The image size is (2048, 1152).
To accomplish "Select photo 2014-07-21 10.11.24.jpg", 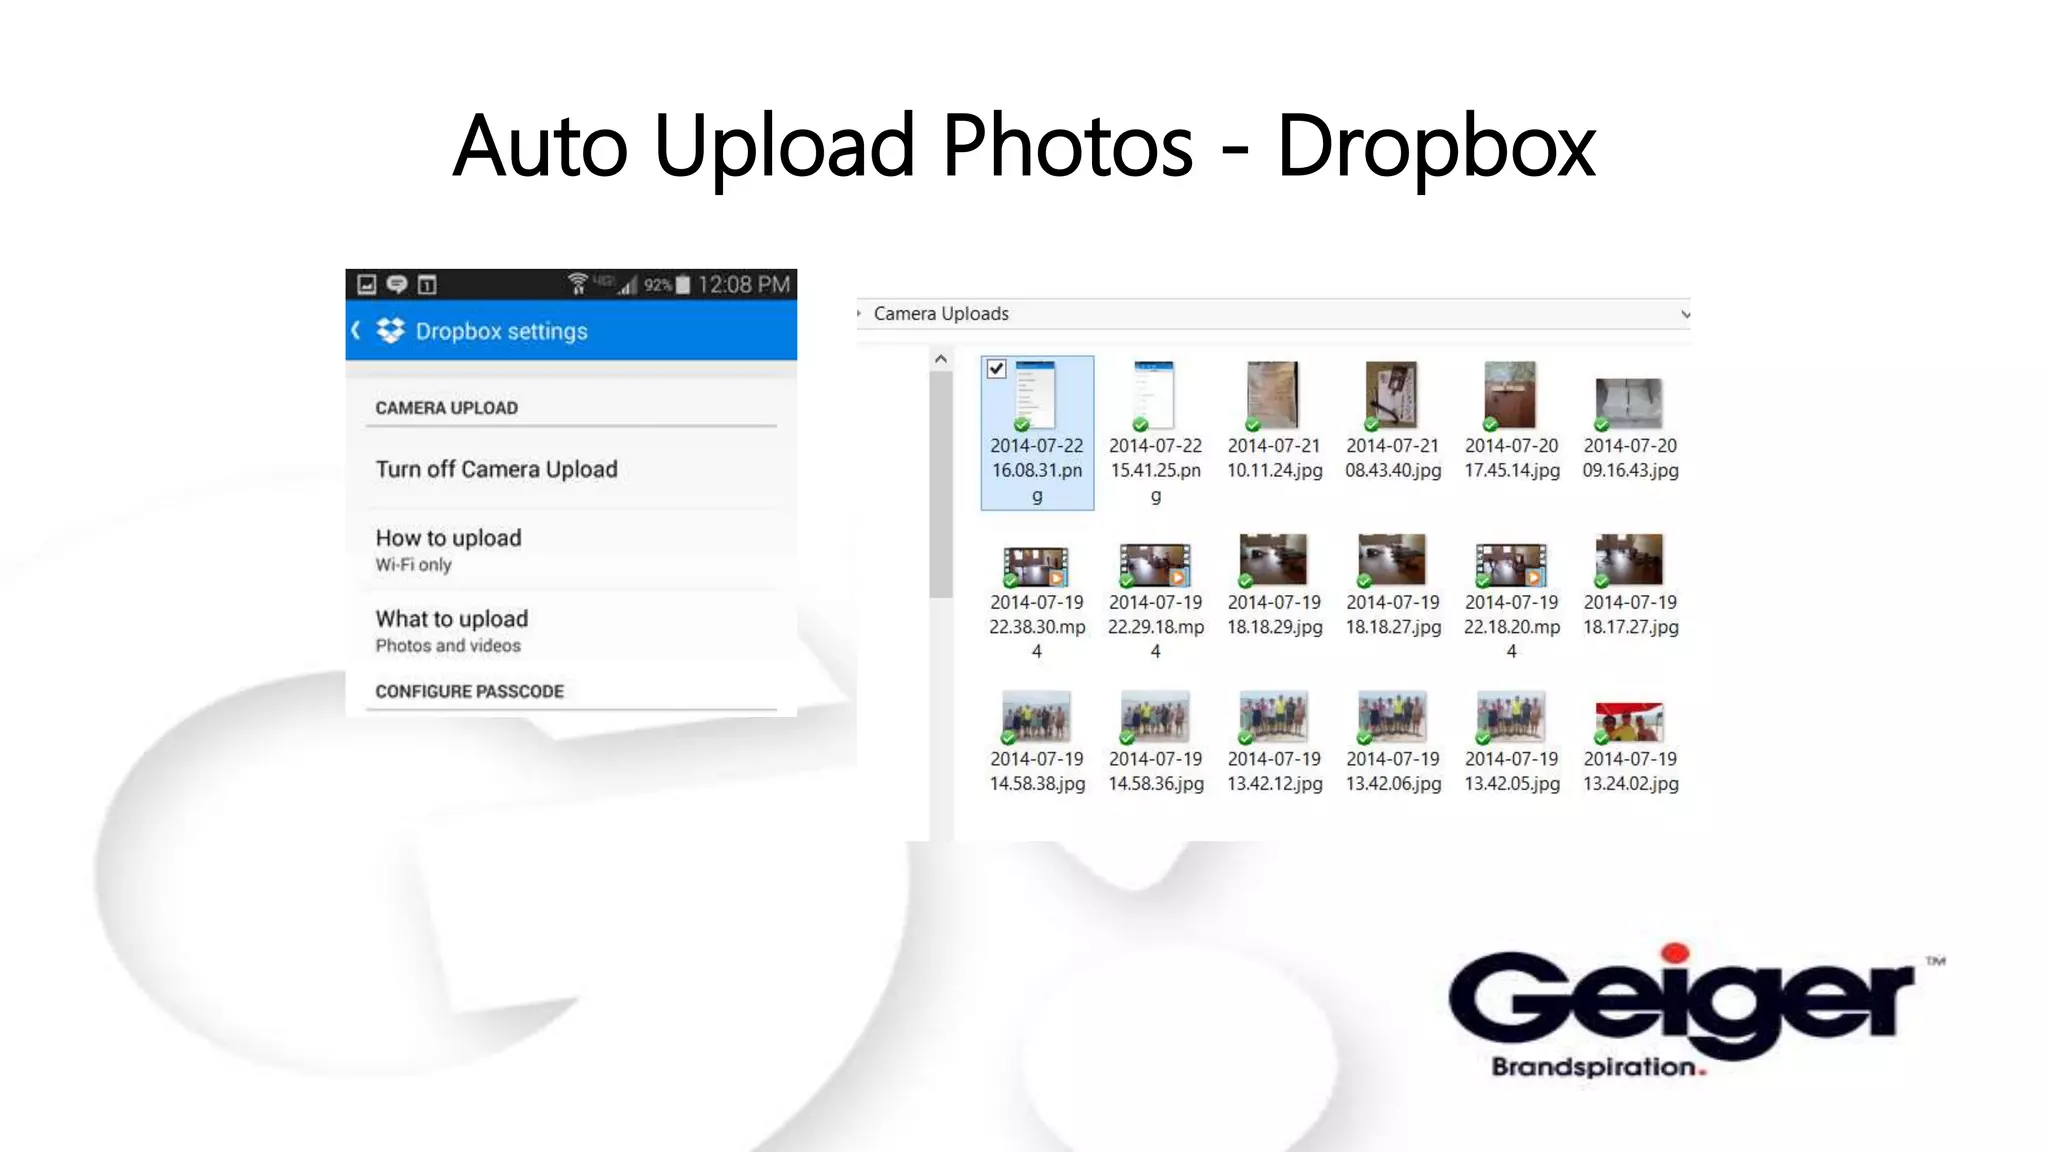I will click(1274, 421).
